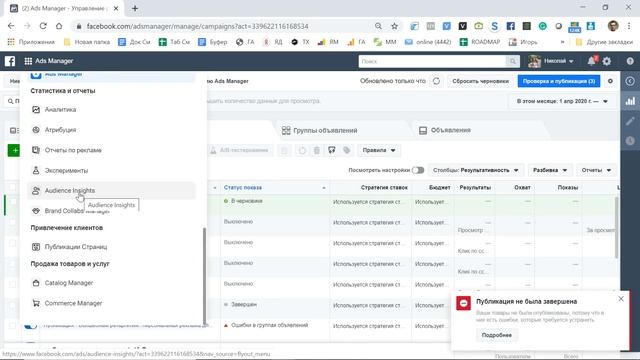This screenshot has width=640, height=360.
Task: Click the Стратегия ставок column header
Action: pyautogui.click(x=384, y=188)
